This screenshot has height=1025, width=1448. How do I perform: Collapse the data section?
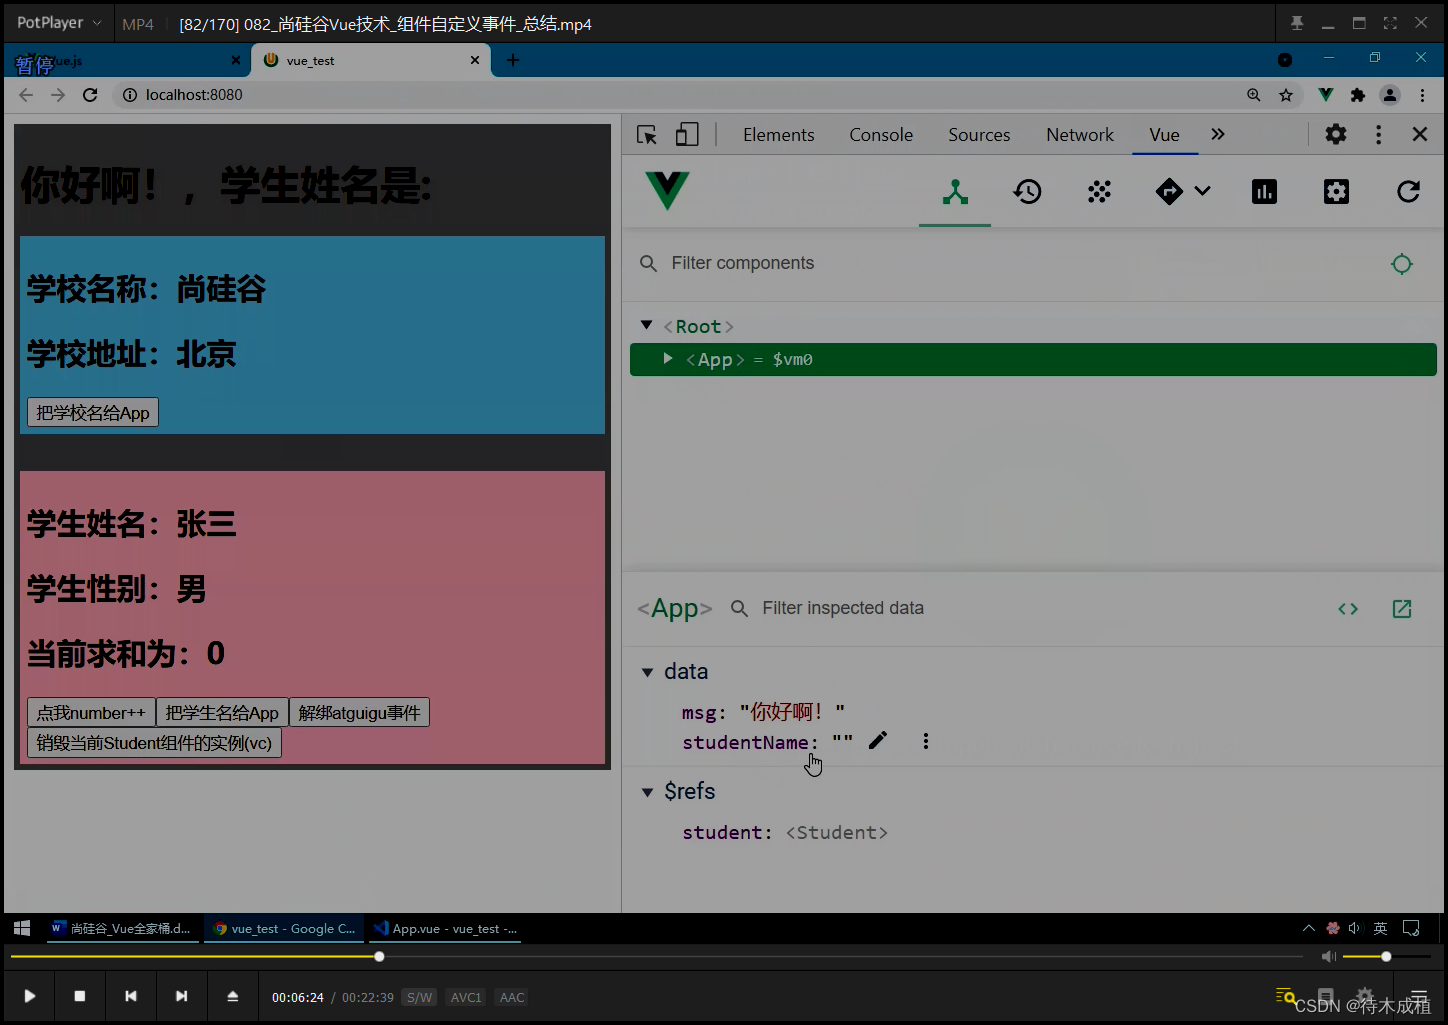click(x=647, y=672)
